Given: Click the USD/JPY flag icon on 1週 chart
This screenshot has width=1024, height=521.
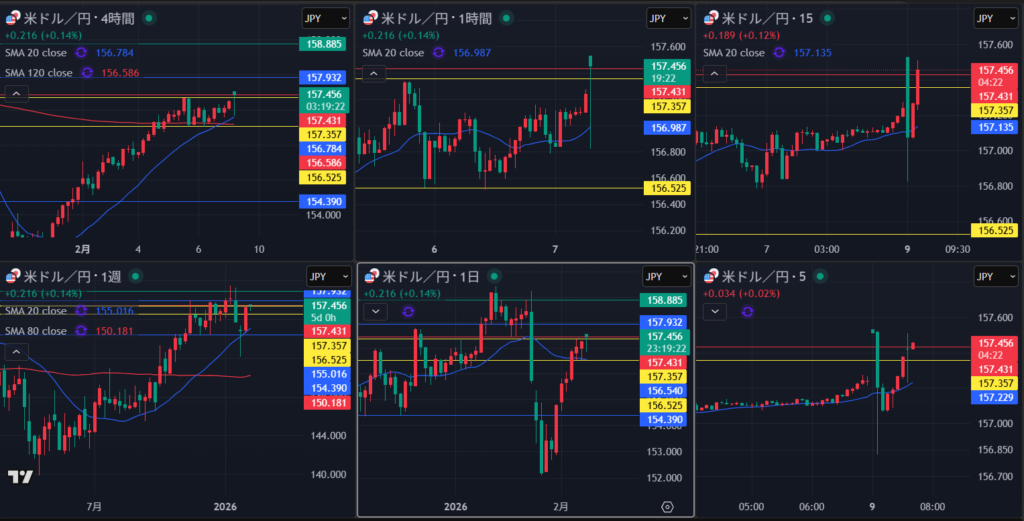Looking at the screenshot, I should tap(13, 277).
